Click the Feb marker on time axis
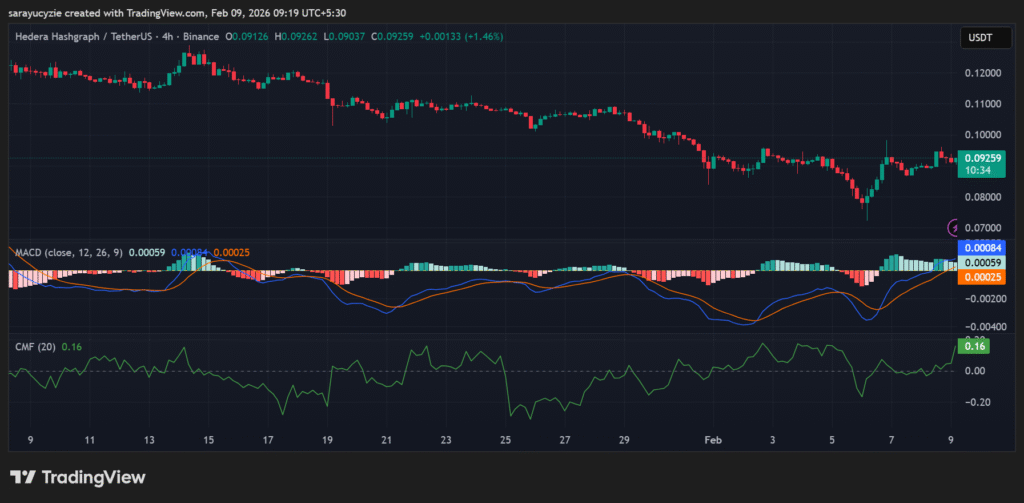The width and height of the screenshot is (1024, 503). [713, 439]
